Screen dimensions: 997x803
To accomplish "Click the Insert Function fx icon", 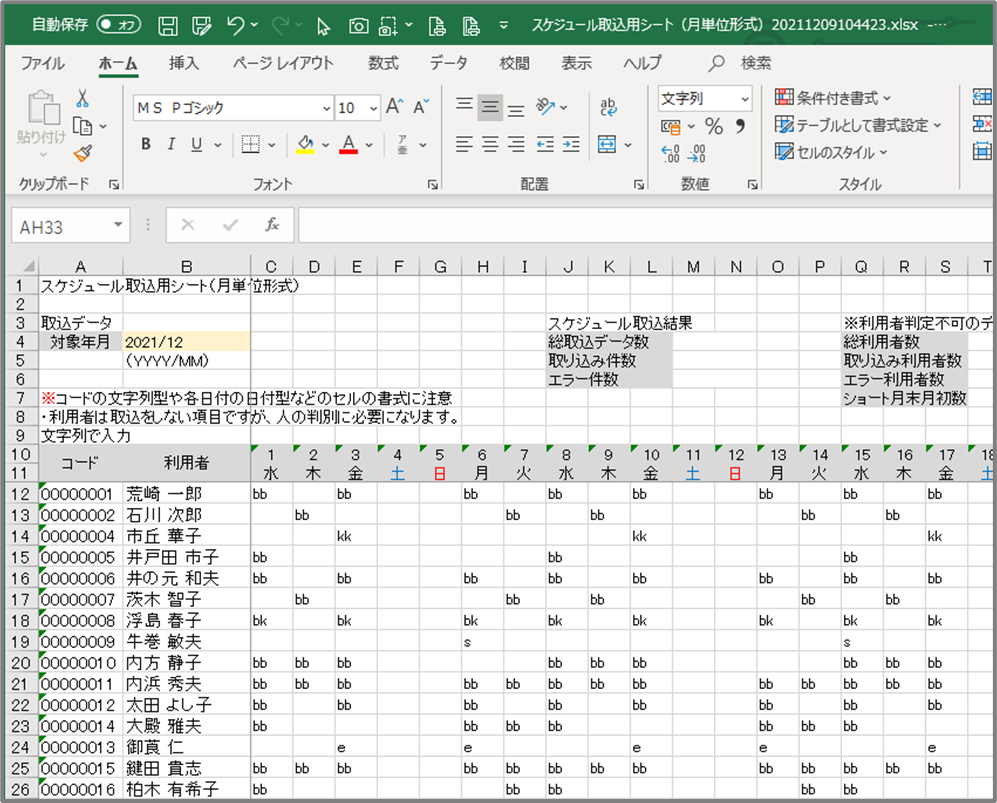I will (x=272, y=225).
